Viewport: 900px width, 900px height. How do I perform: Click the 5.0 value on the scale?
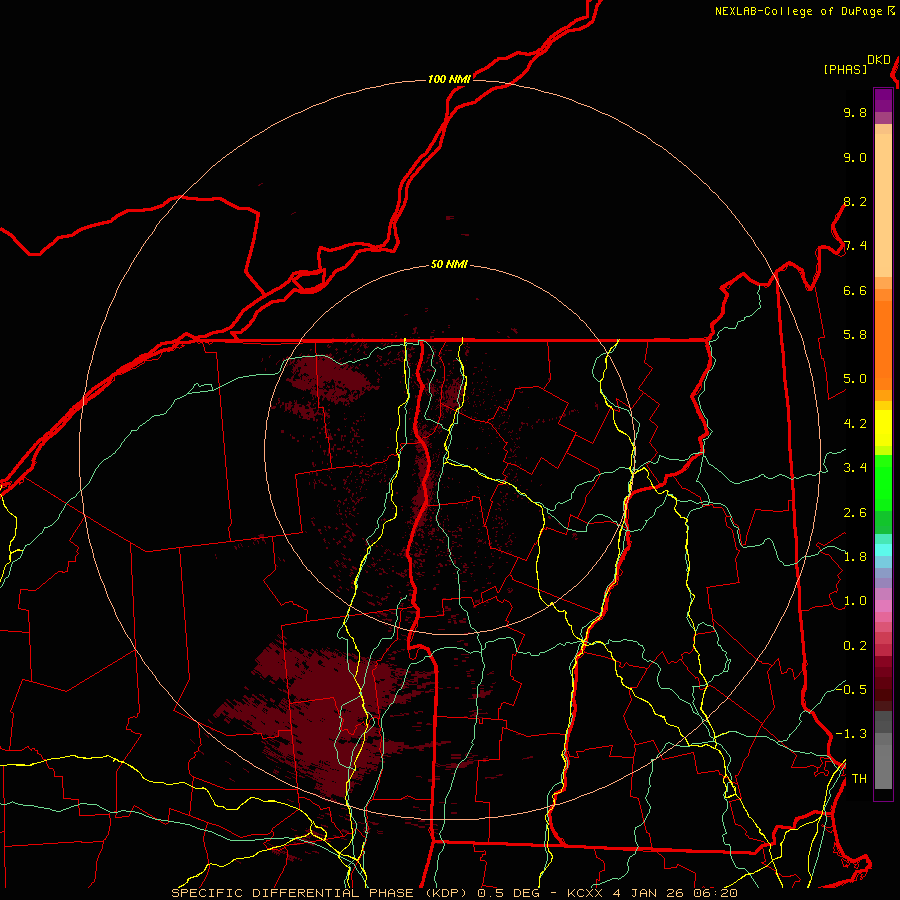click(855, 379)
